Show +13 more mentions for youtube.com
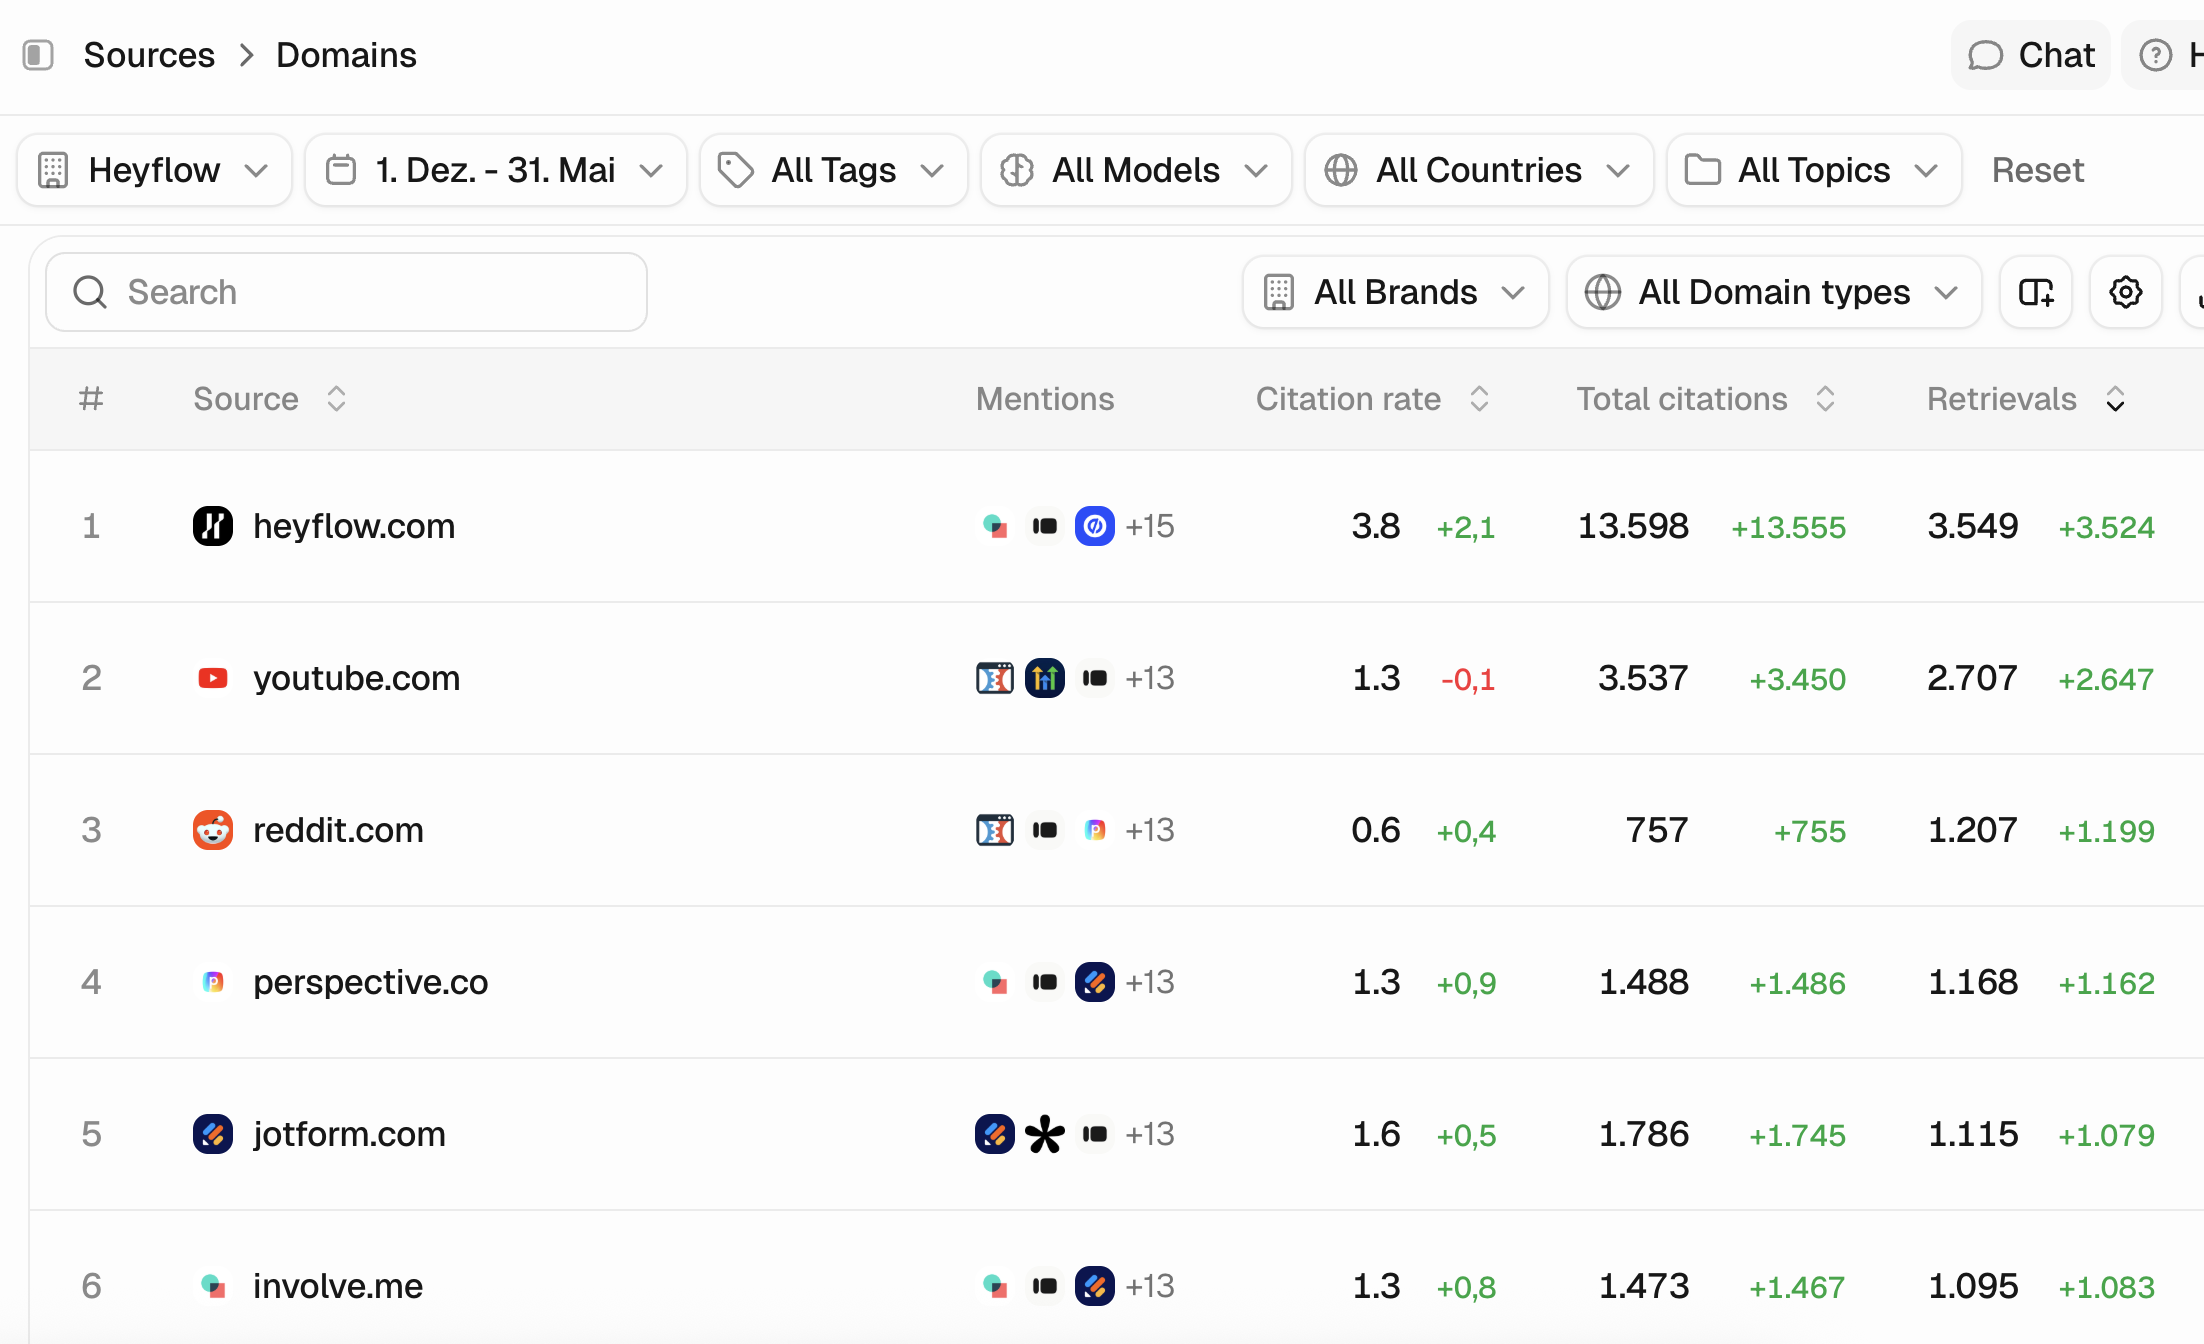Image resolution: width=2204 pixels, height=1344 pixels. 1150,678
